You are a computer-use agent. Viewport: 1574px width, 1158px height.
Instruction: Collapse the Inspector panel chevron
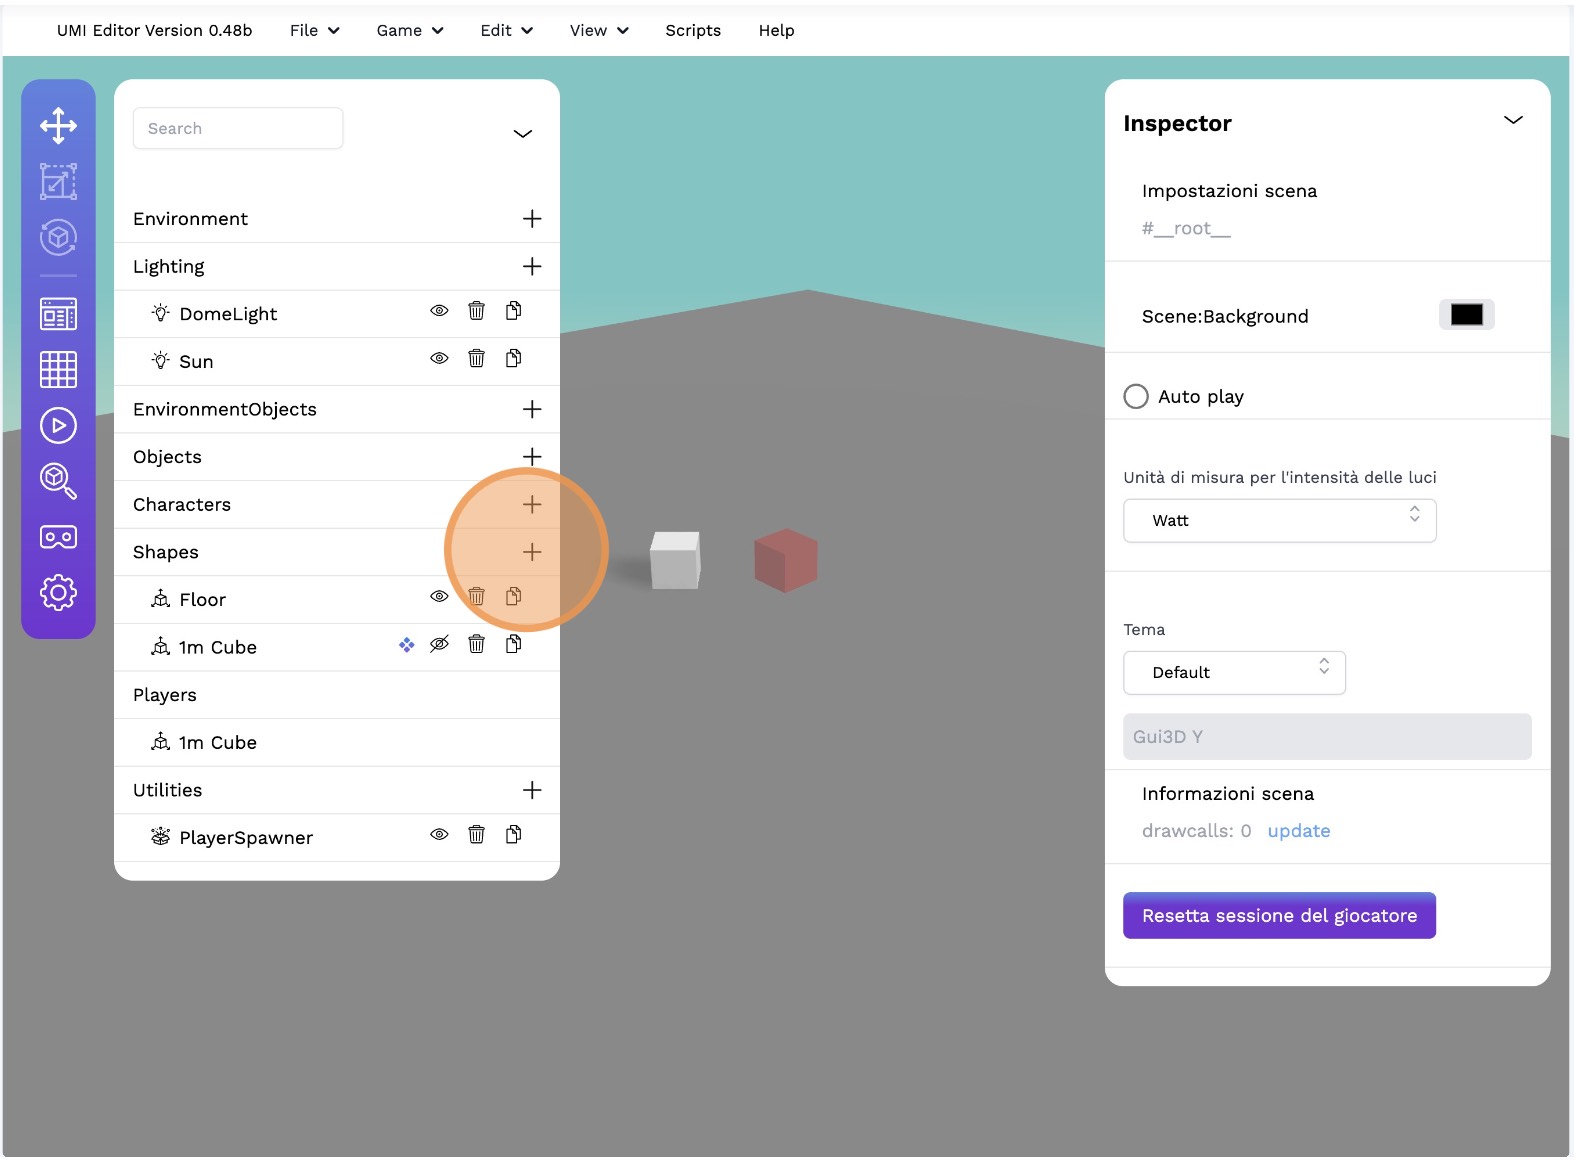pos(1513,120)
